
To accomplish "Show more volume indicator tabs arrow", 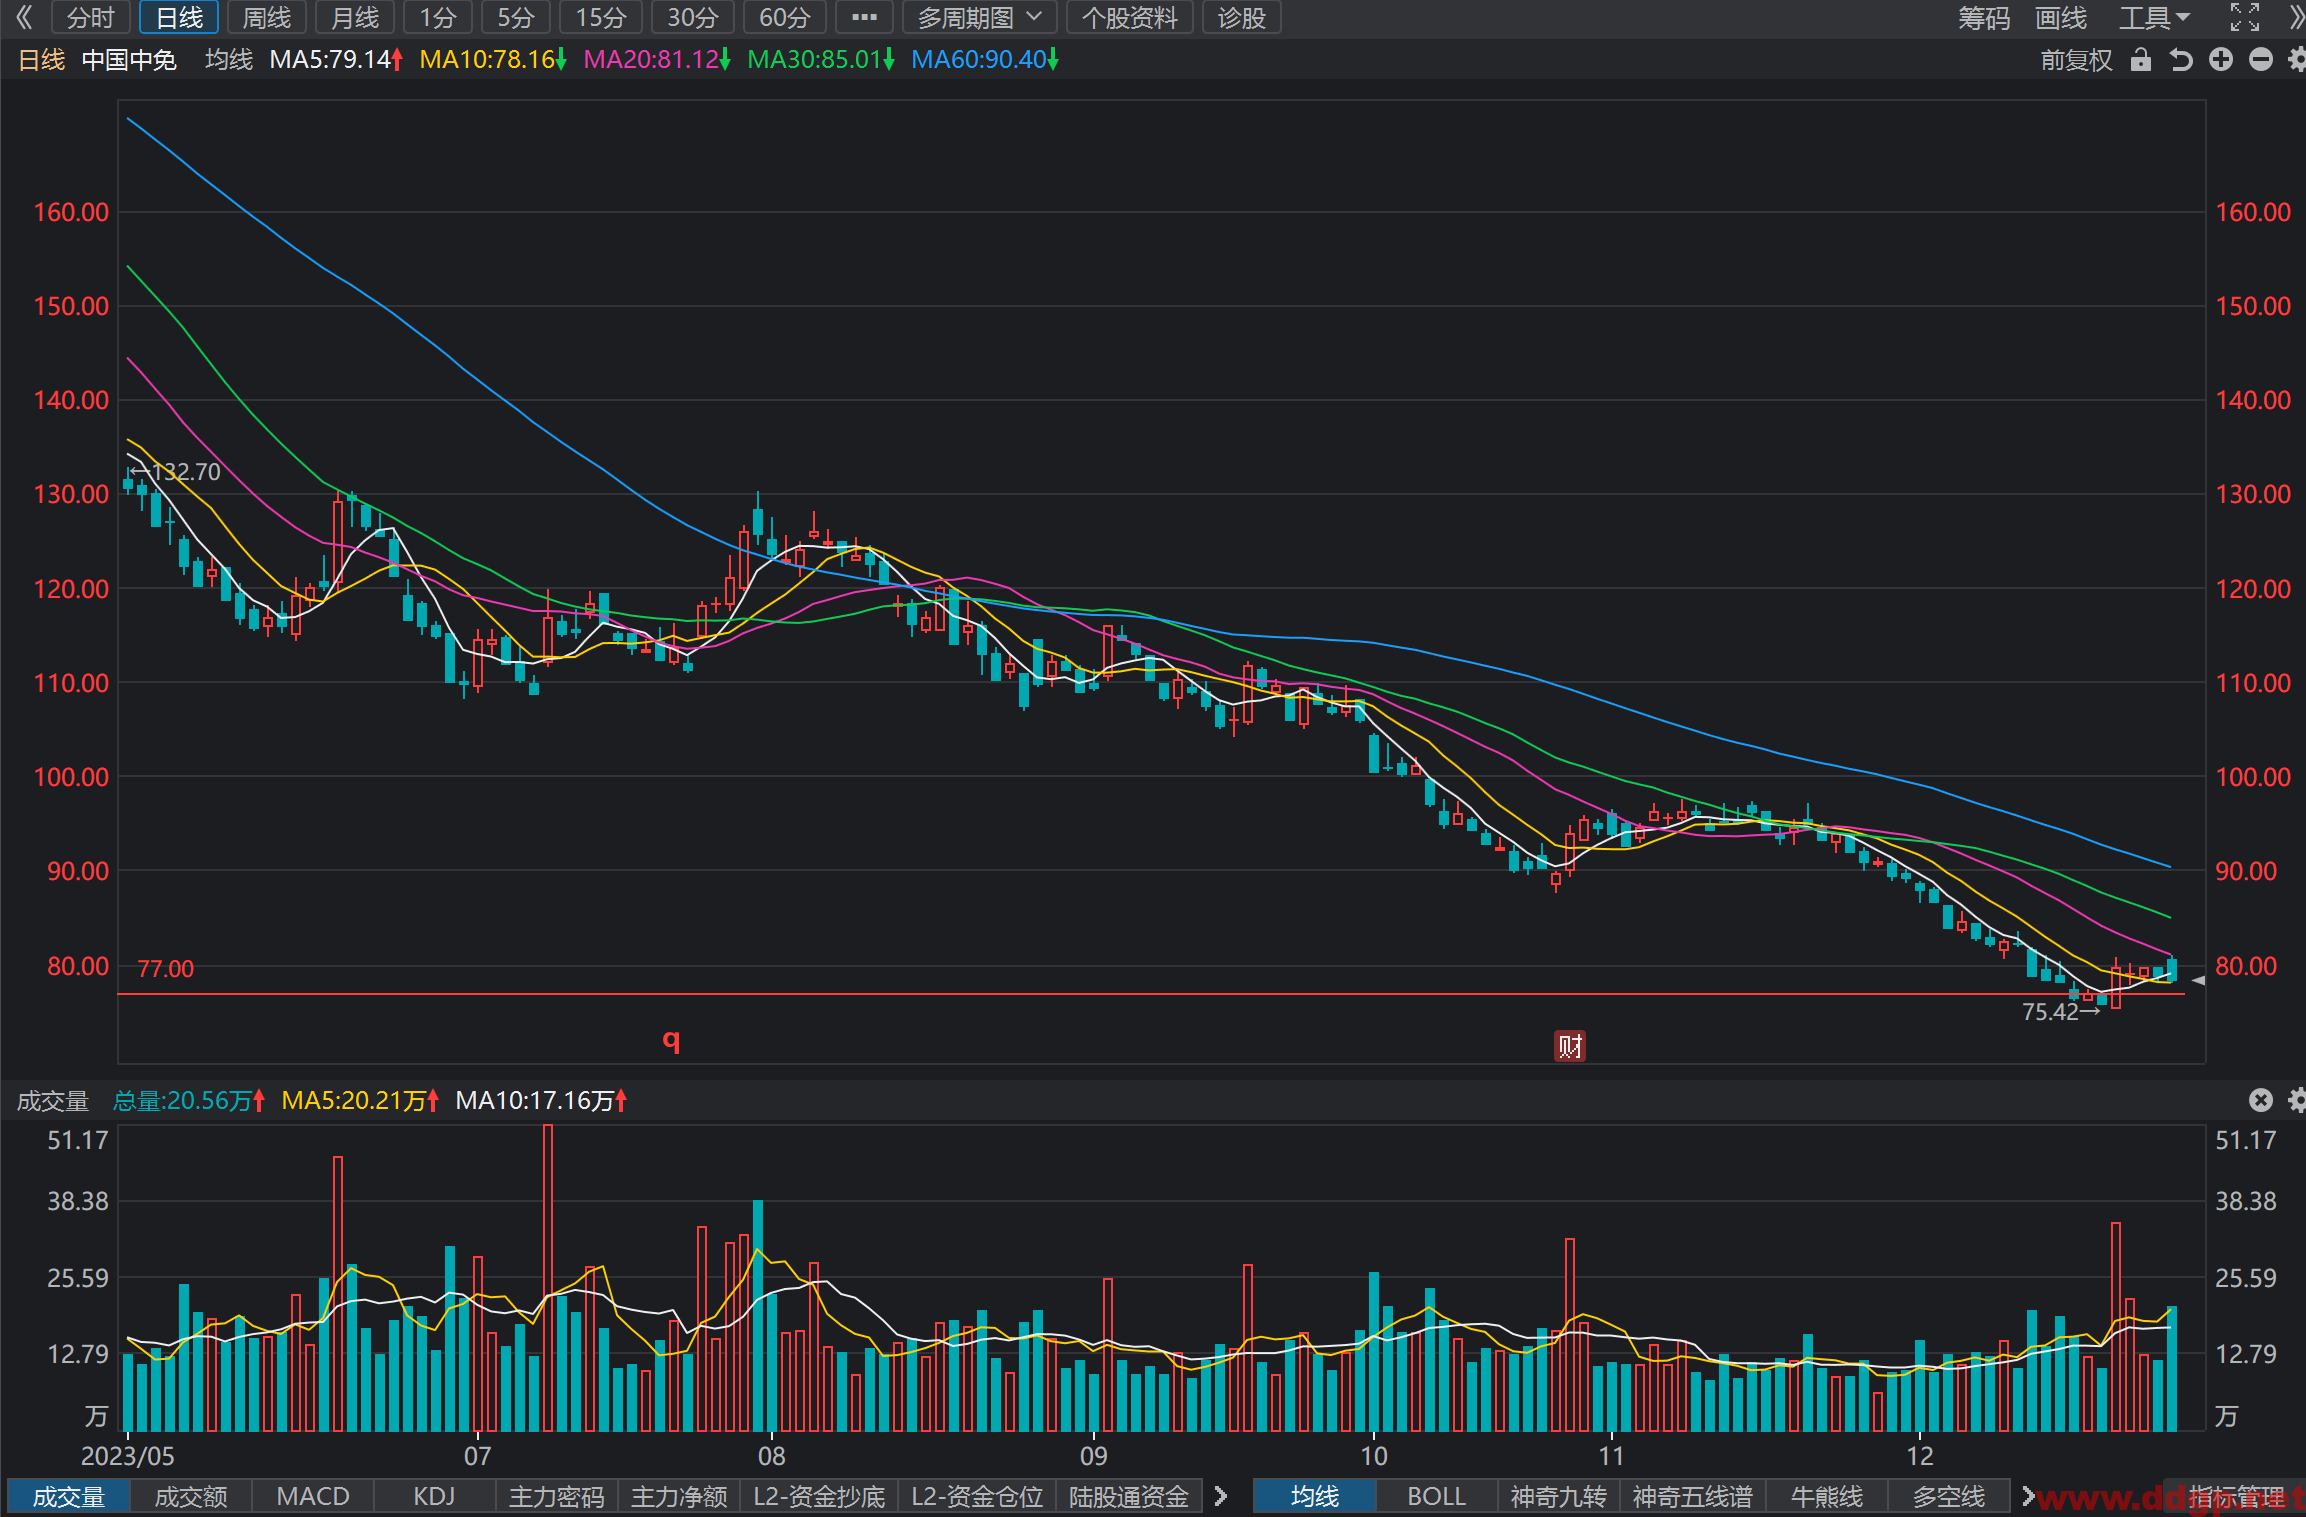I will point(1221,1496).
